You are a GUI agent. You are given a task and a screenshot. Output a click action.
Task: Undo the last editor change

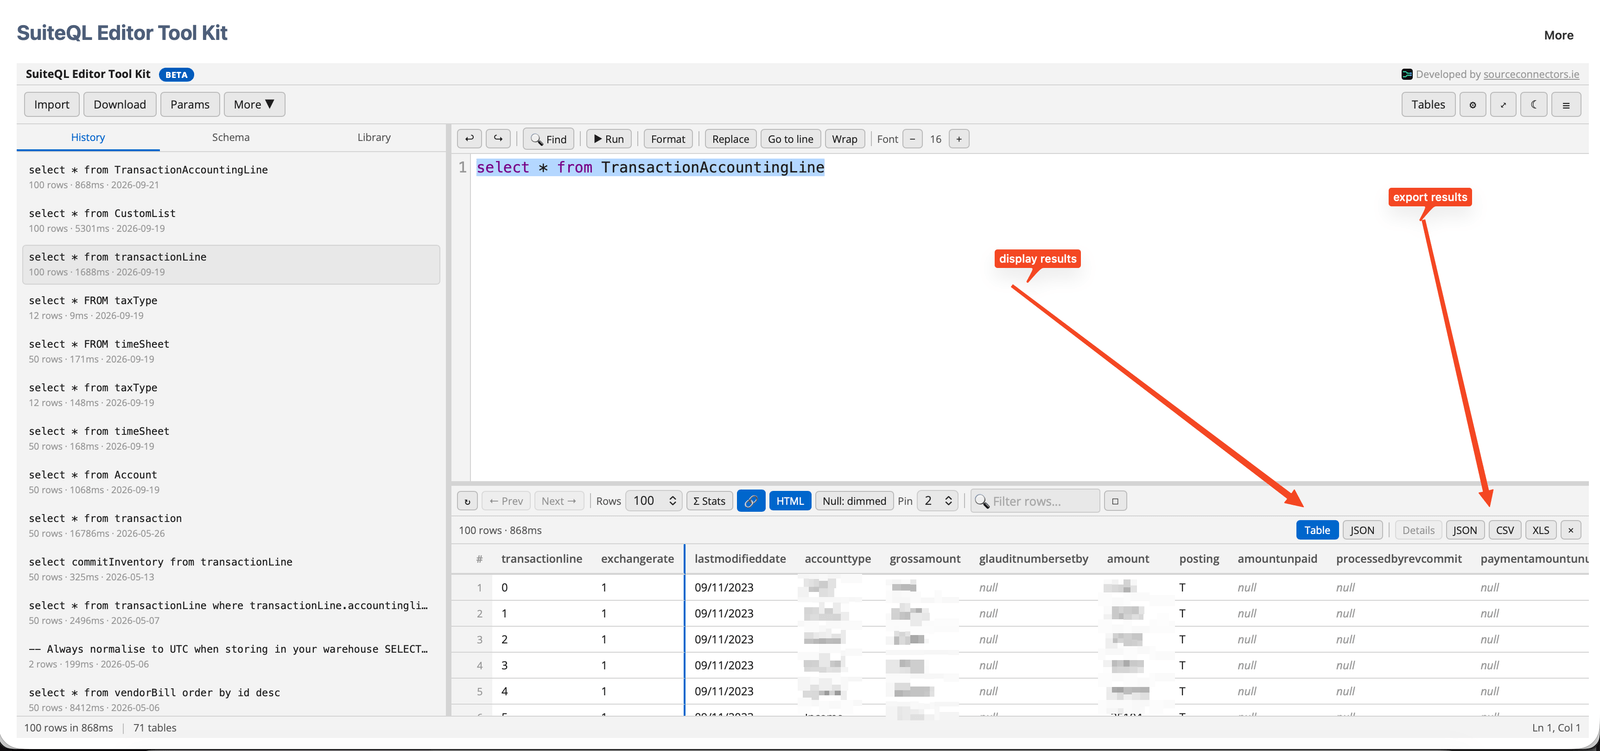(469, 139)
